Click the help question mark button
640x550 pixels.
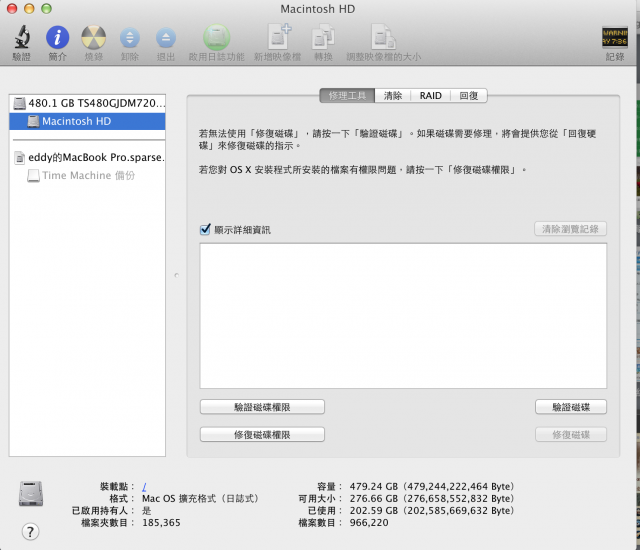click(30, 532)
